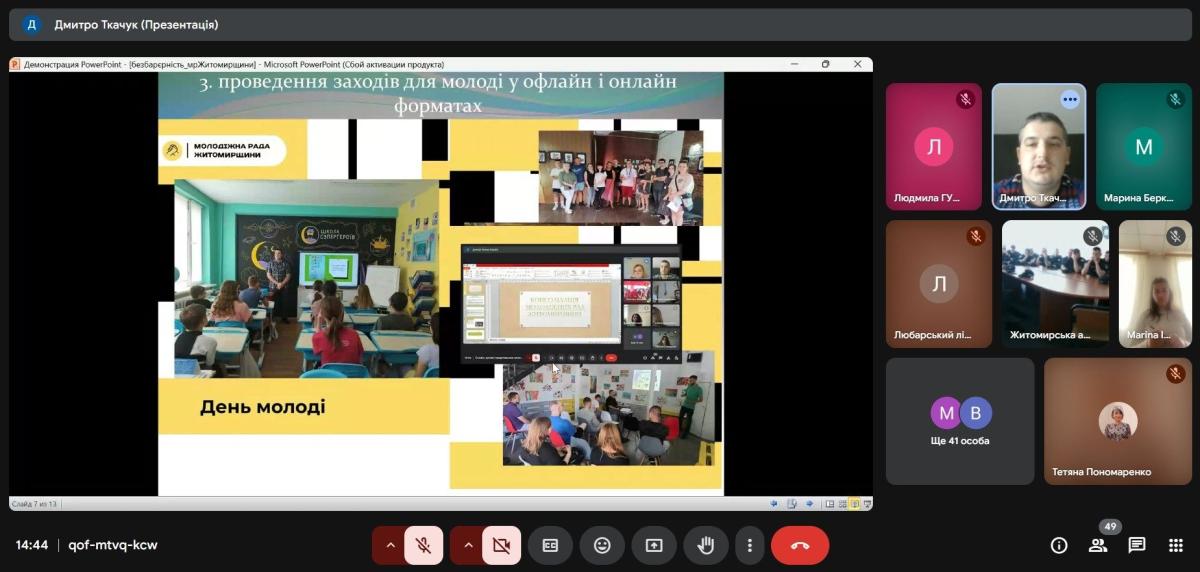Open options on Дмитро Ткачук's video tile
This screenshot has height=572, width=1200.
tap(1070, 99)
